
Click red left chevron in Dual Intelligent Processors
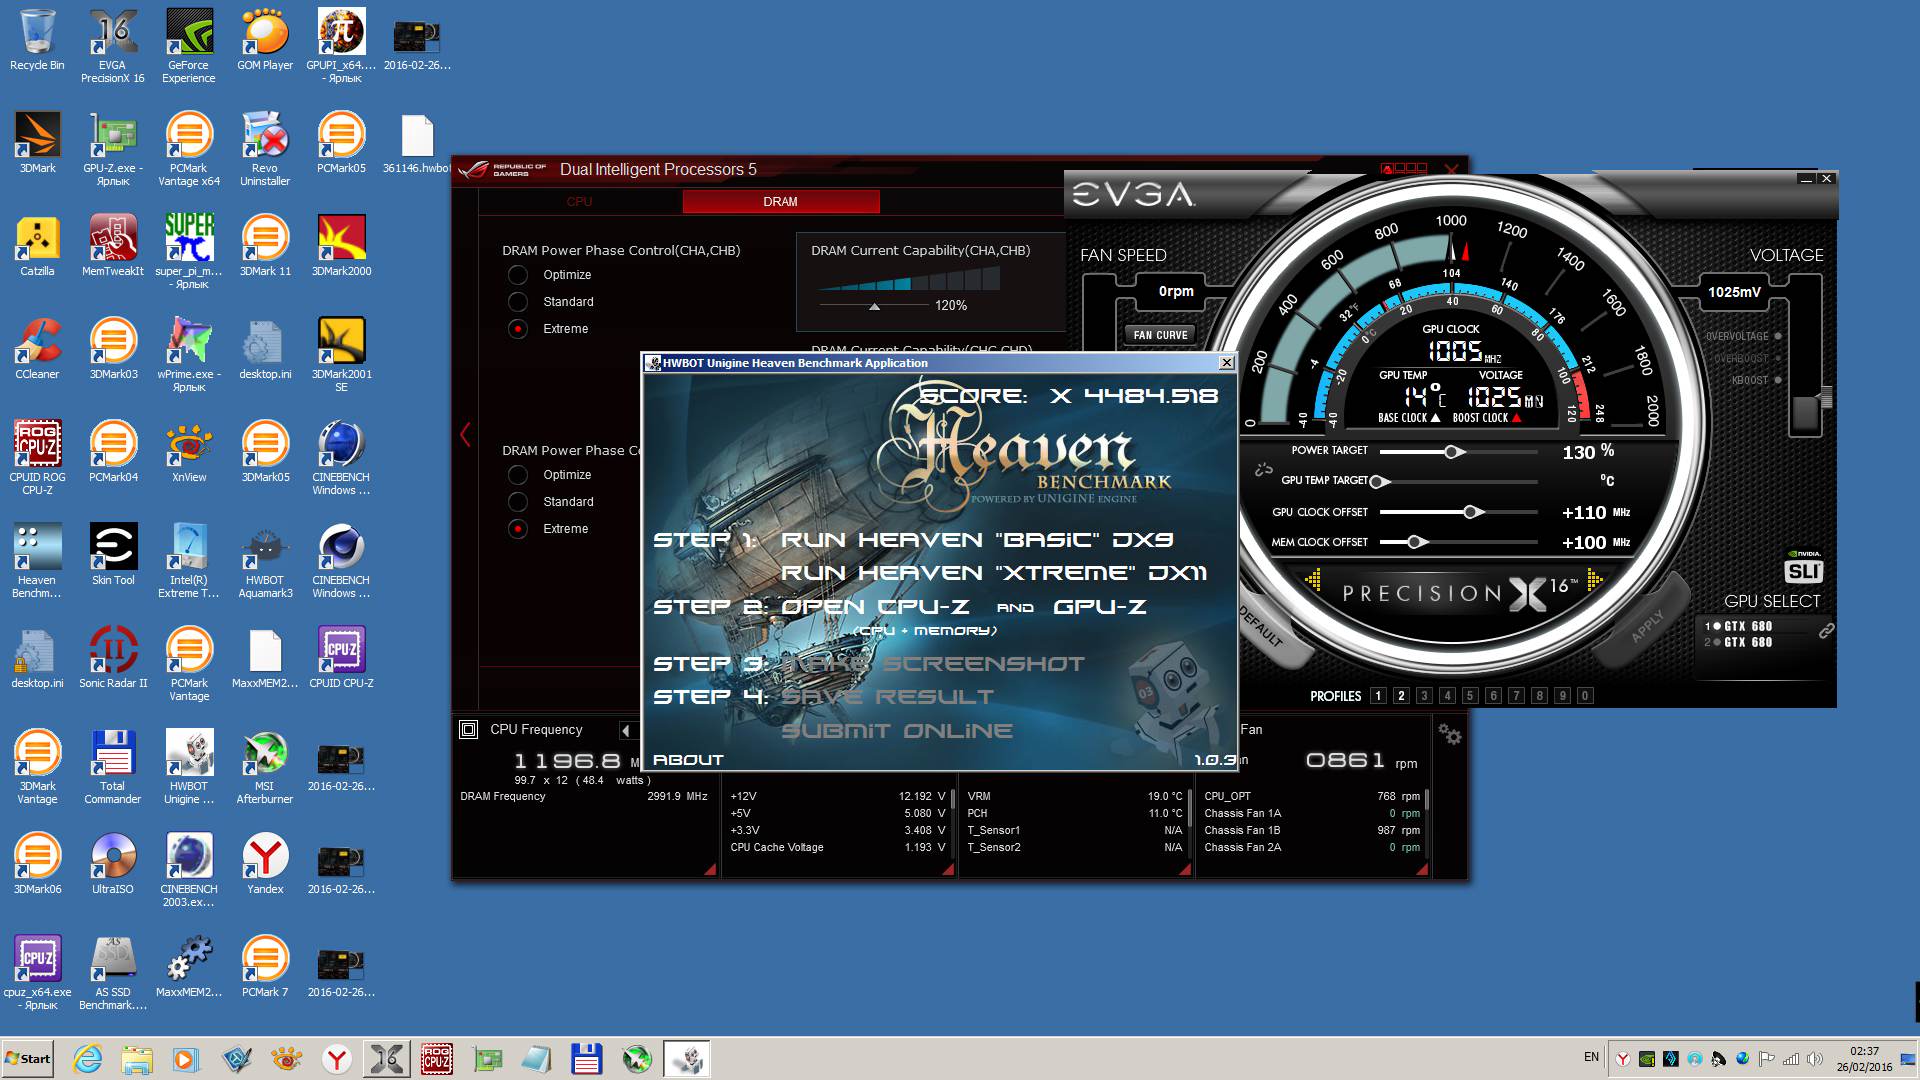pos(465,434)
